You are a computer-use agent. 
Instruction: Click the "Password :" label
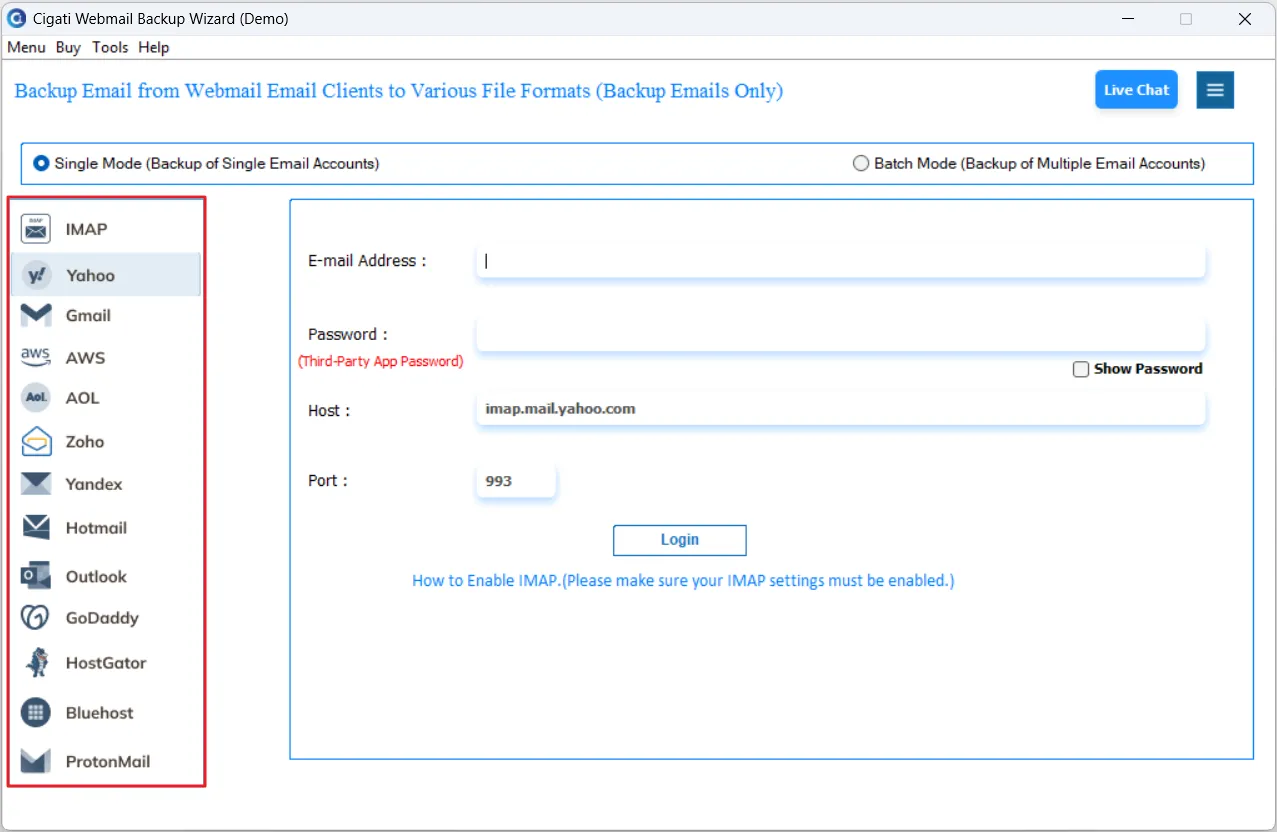[348, 334]
